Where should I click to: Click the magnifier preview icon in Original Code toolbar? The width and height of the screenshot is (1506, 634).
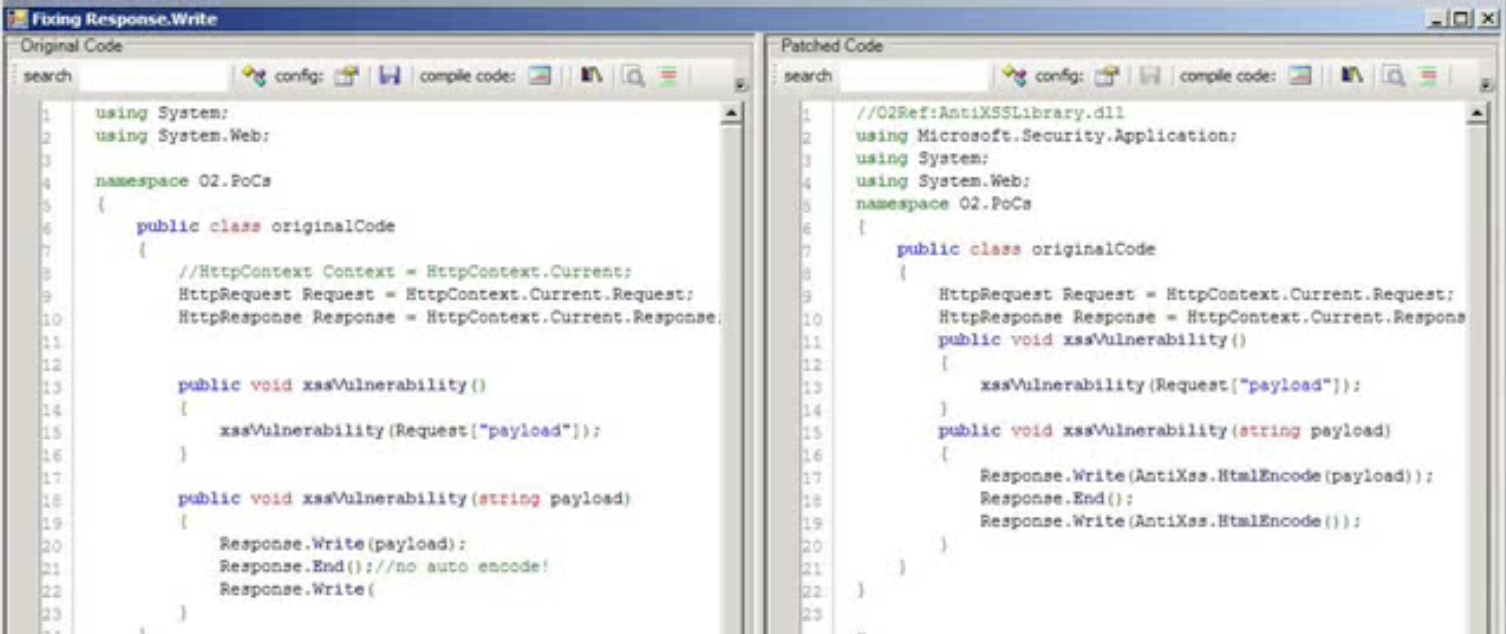(x=632, y=76)
